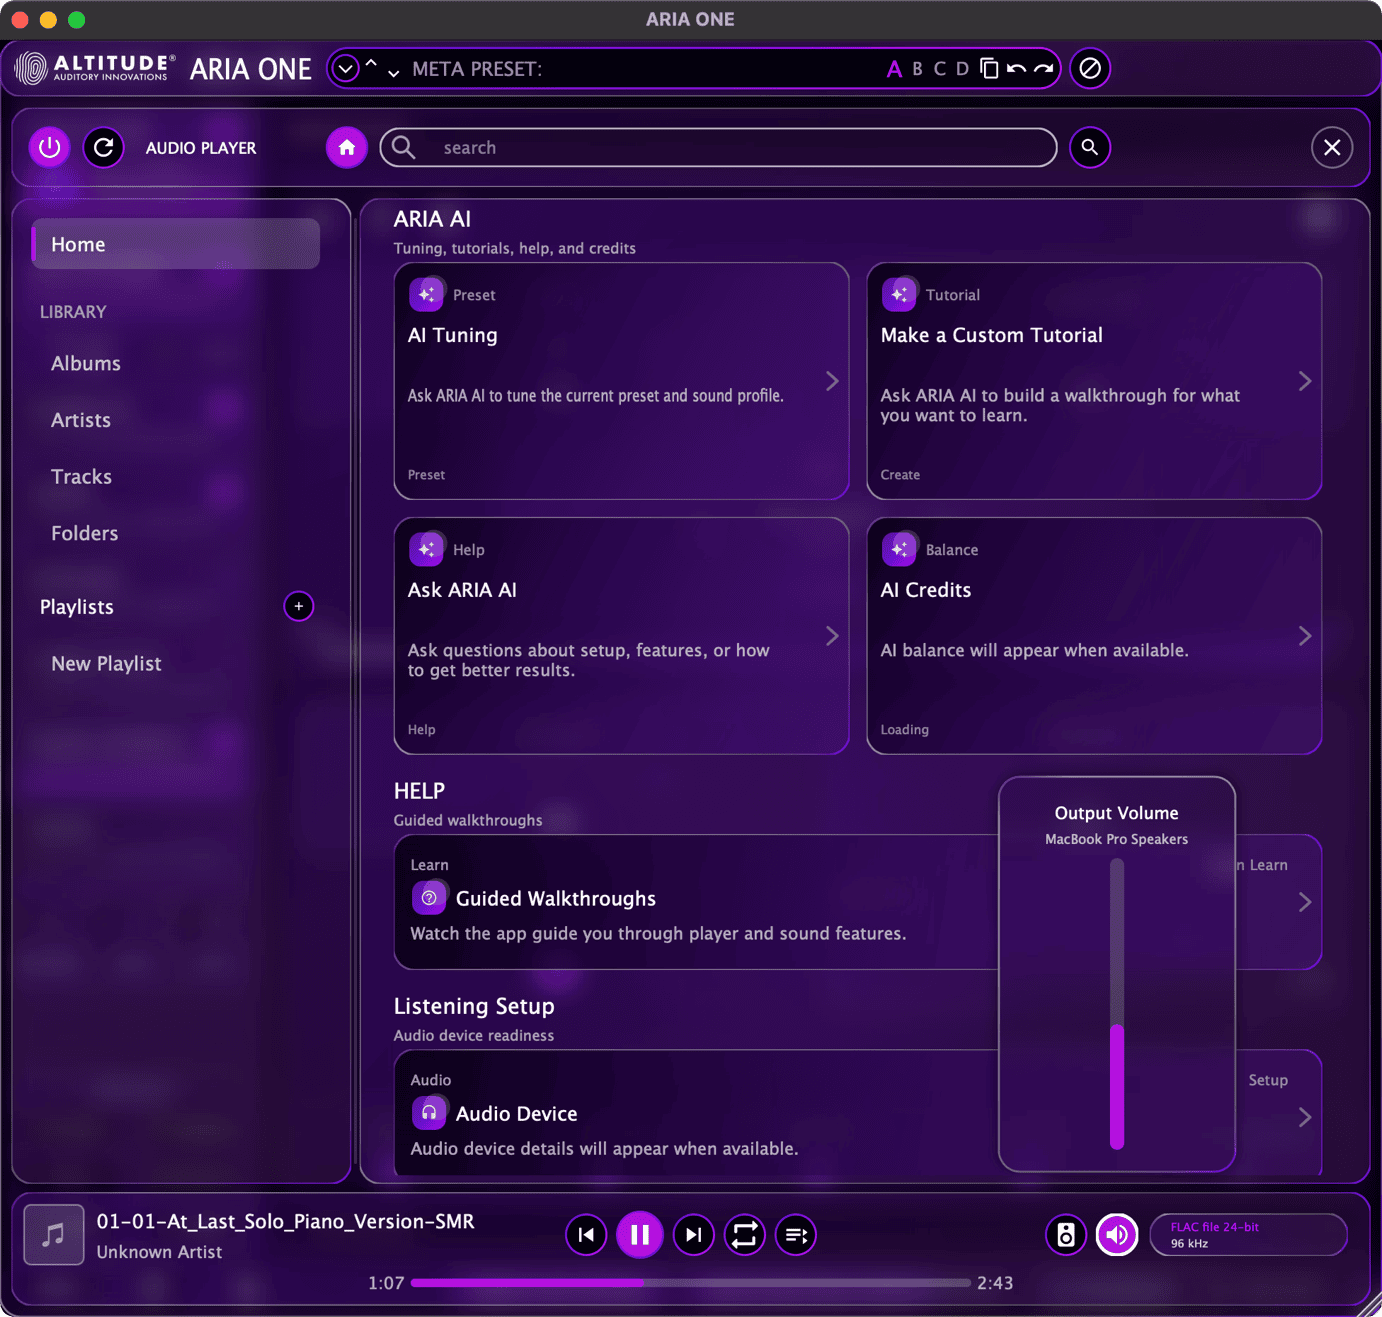Image resolution: width=1382 pixels, height=1317 pixels.
Task: Click the Guided Walkthroughs question icon
Action: coord(429,898)
